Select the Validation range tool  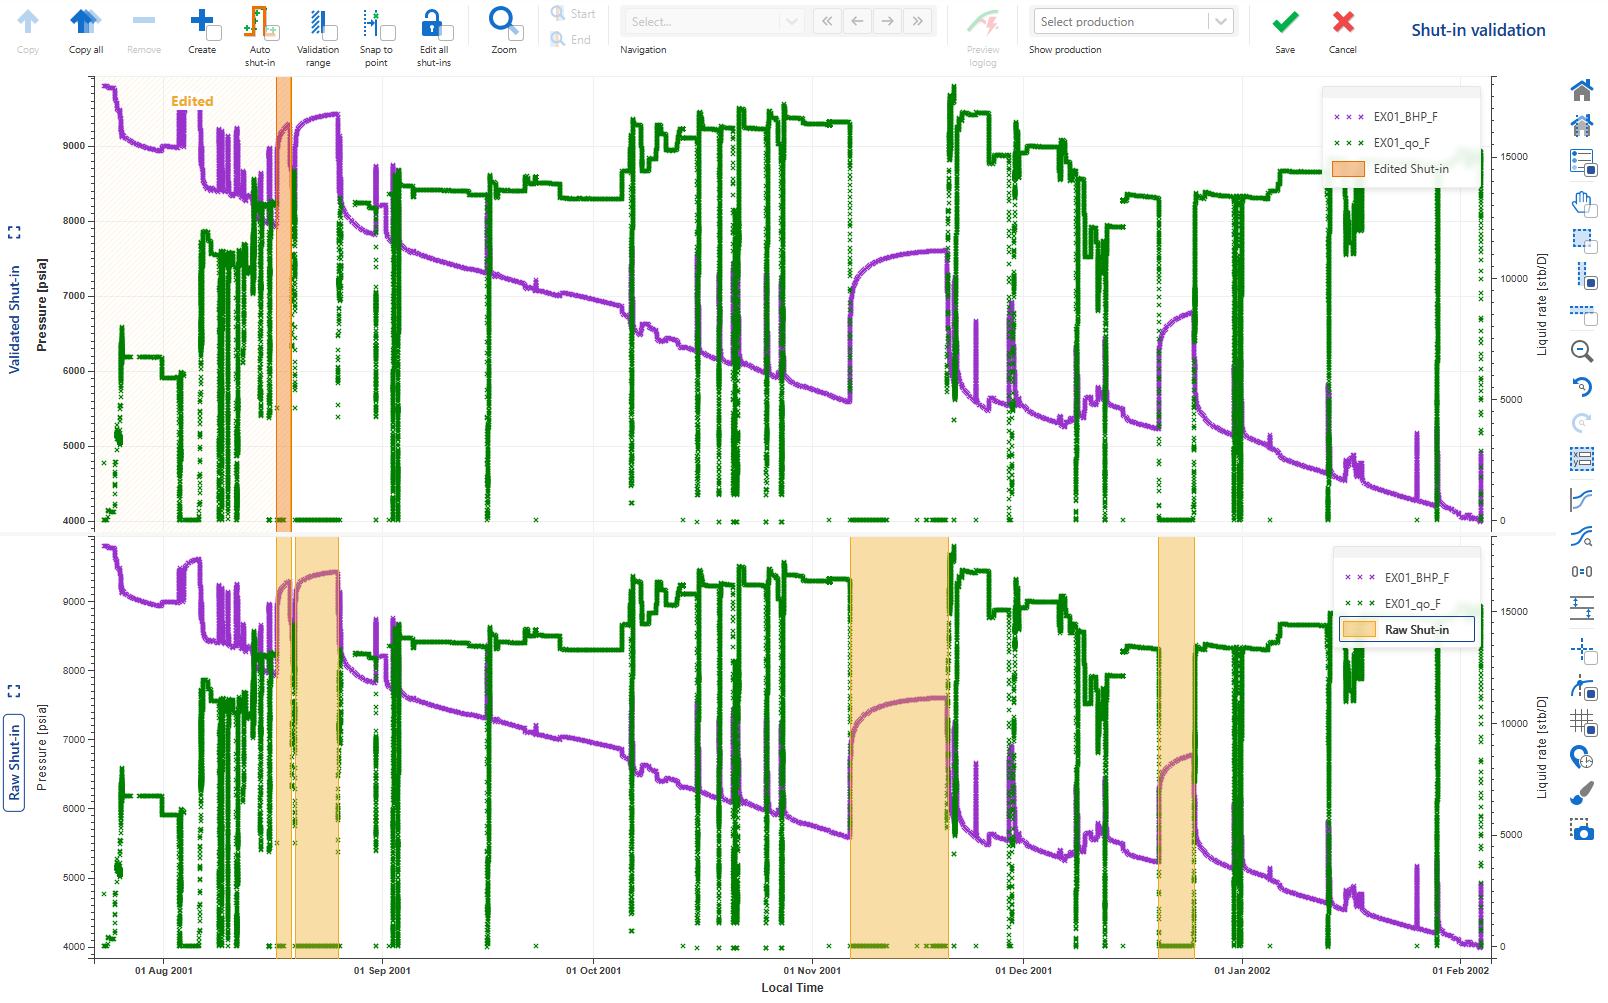point(318,24)
